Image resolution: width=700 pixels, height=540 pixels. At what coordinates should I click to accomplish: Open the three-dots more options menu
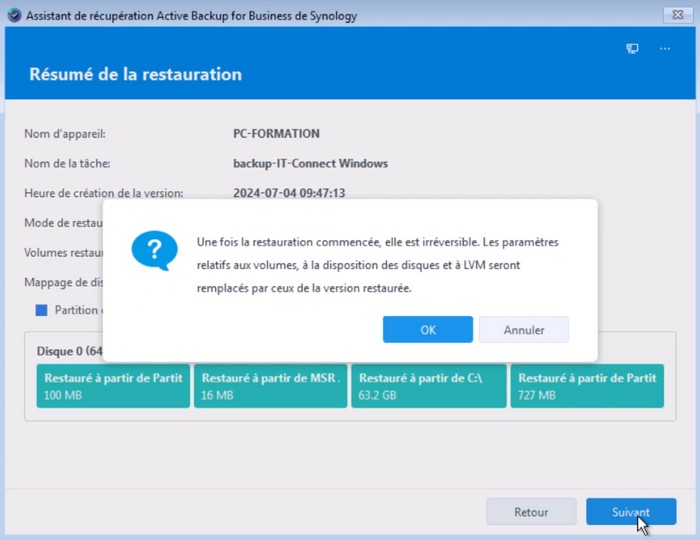pos(665,49)
